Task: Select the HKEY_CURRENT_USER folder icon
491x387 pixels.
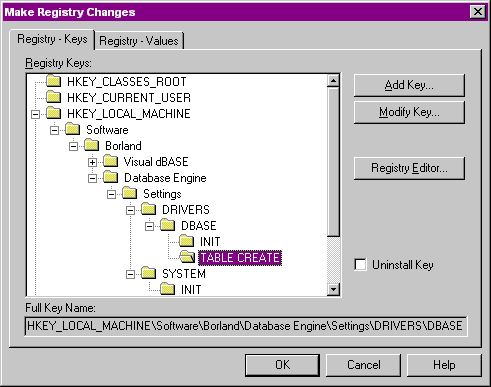Action: click(54, 97)
